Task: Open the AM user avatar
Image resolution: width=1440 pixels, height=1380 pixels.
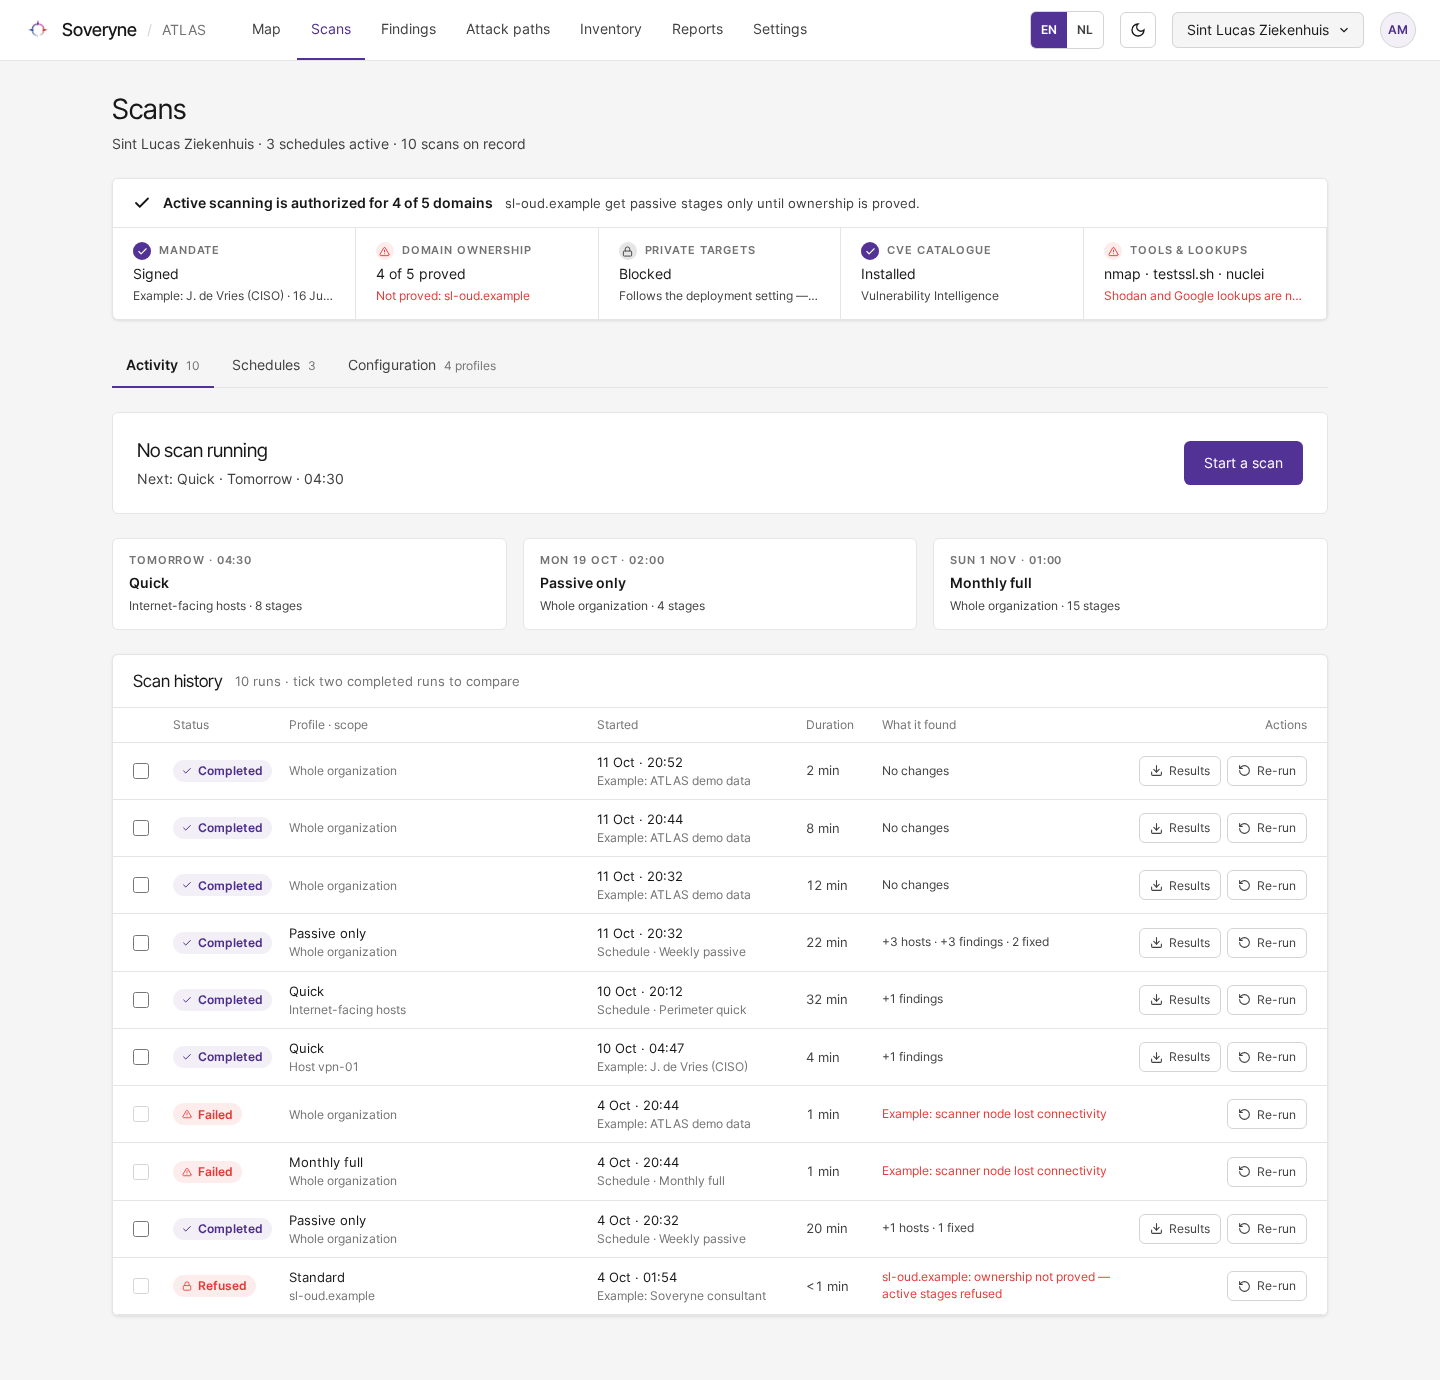Action: click(1398, 30)
